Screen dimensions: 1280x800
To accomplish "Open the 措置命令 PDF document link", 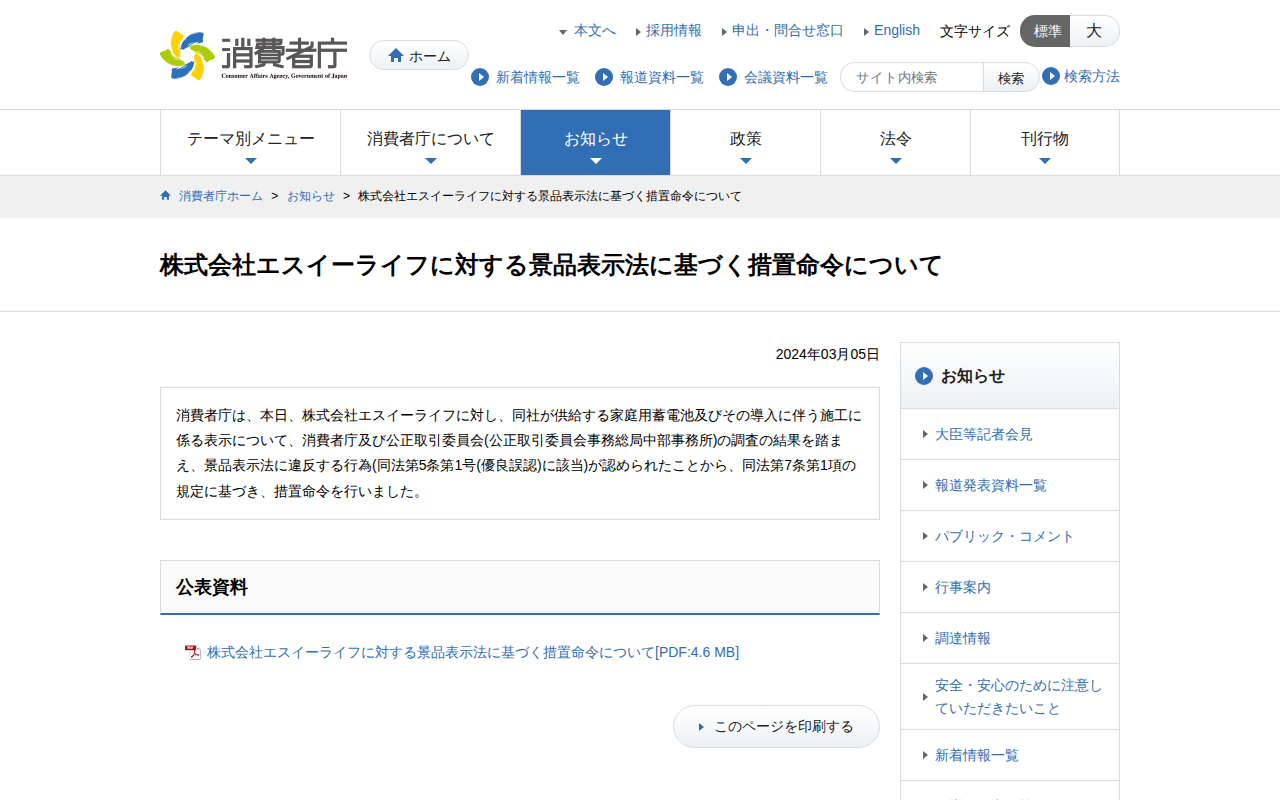I will click(472, 652).
